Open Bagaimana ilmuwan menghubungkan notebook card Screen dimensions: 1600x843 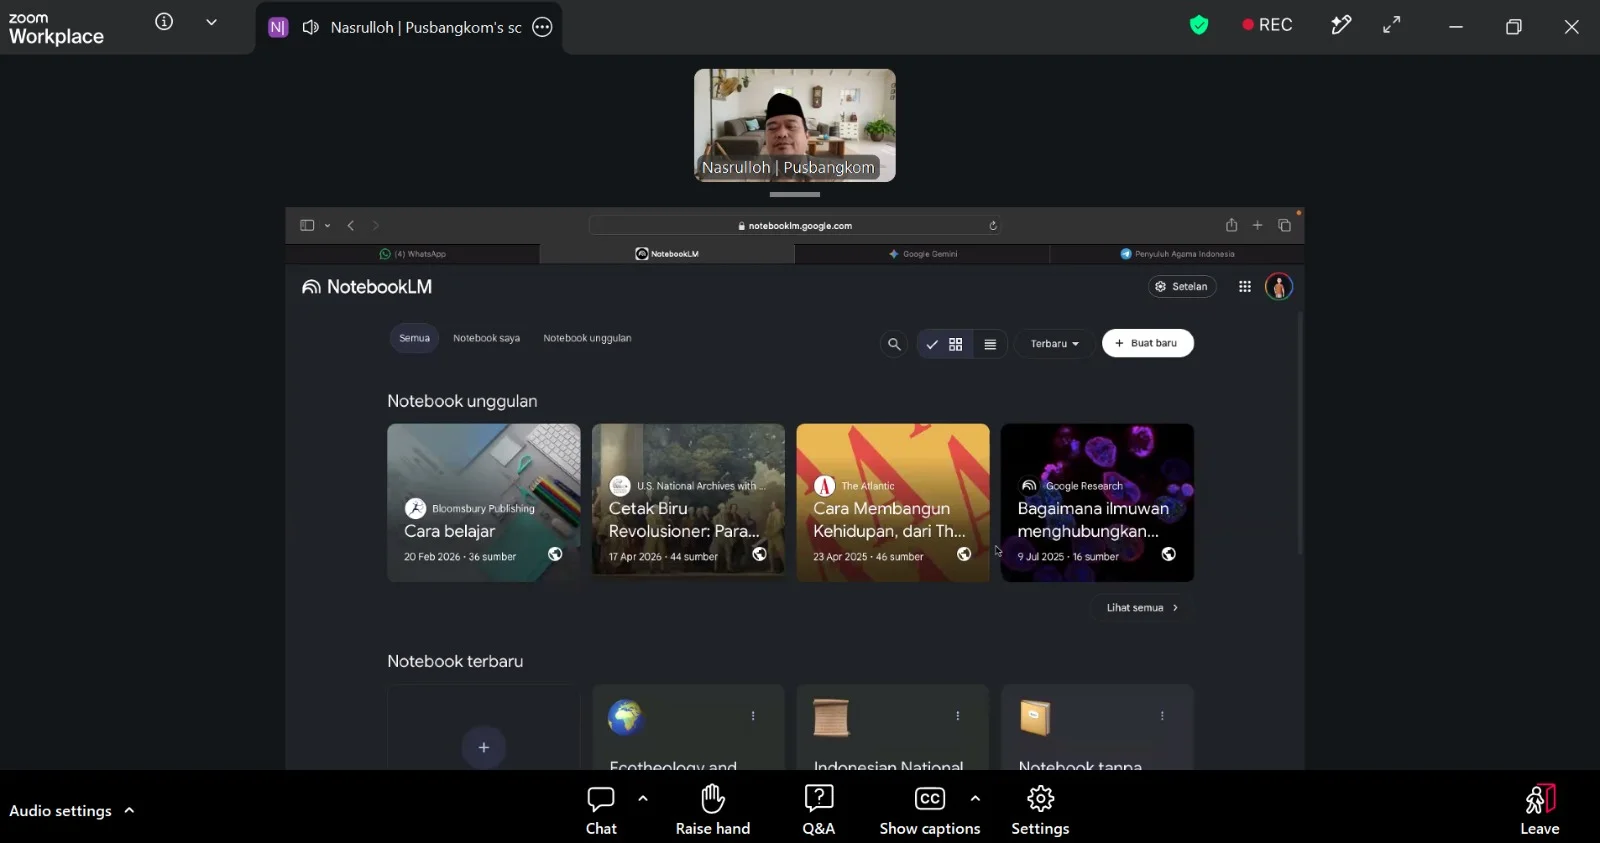pyautogui.click(x=1097, y=503)
